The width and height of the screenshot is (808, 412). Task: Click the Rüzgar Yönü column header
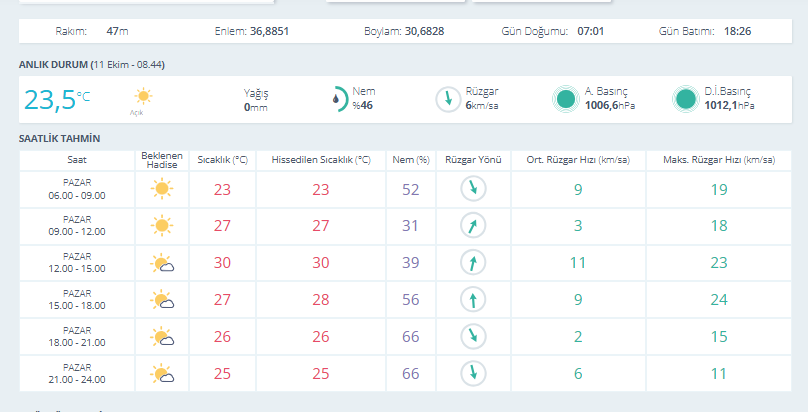473,160
